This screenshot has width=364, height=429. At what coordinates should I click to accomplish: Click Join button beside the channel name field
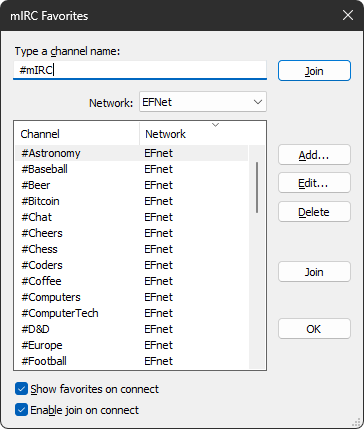(x=314, y=71)
